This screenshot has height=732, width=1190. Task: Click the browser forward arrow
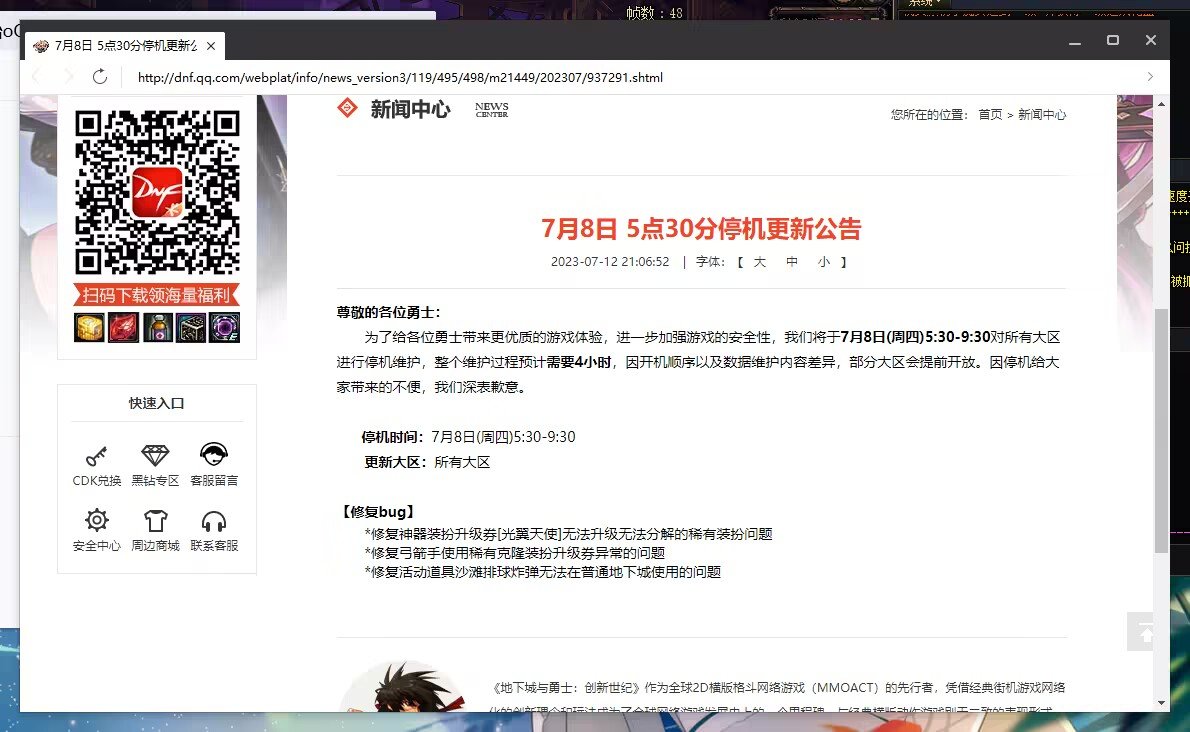(68, 77)
